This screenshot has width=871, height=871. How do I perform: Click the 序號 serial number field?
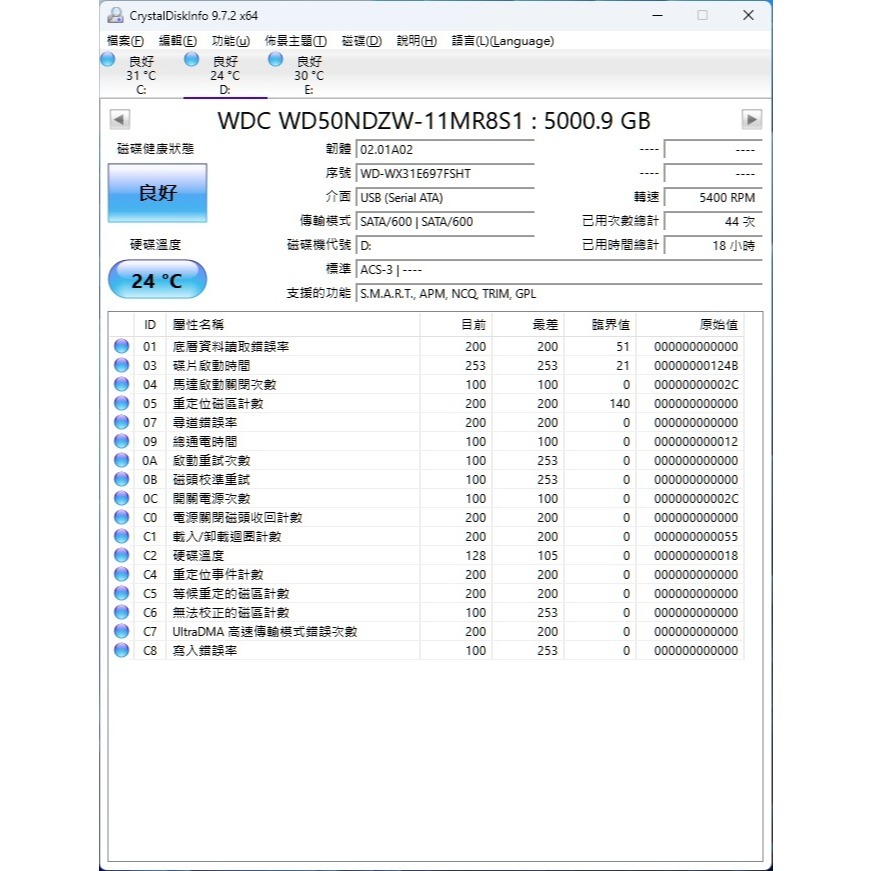[445, 172]
